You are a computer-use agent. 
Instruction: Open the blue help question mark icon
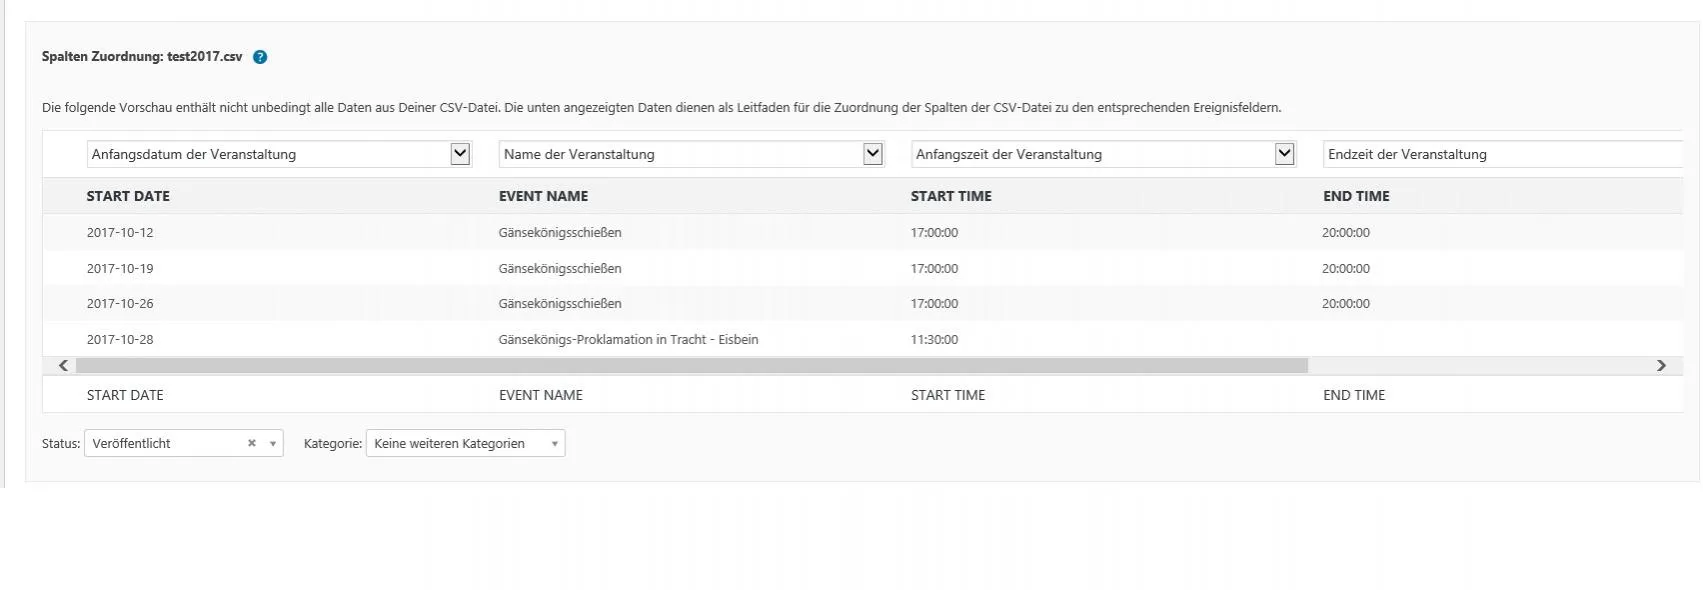tap(260, 57)
